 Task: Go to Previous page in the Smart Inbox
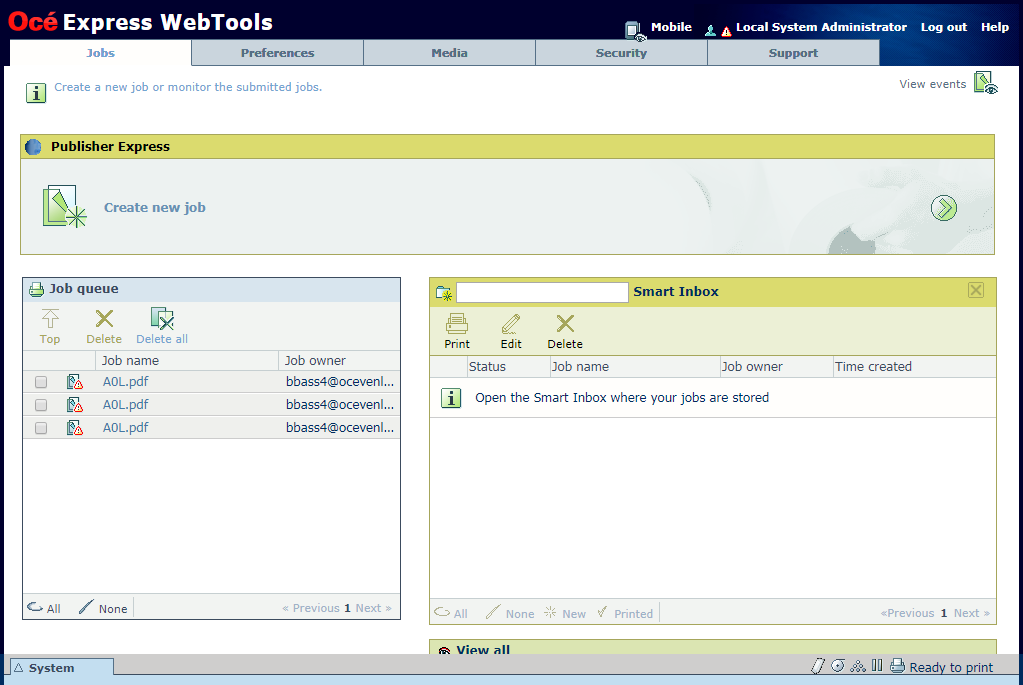(x=908, y=613)
